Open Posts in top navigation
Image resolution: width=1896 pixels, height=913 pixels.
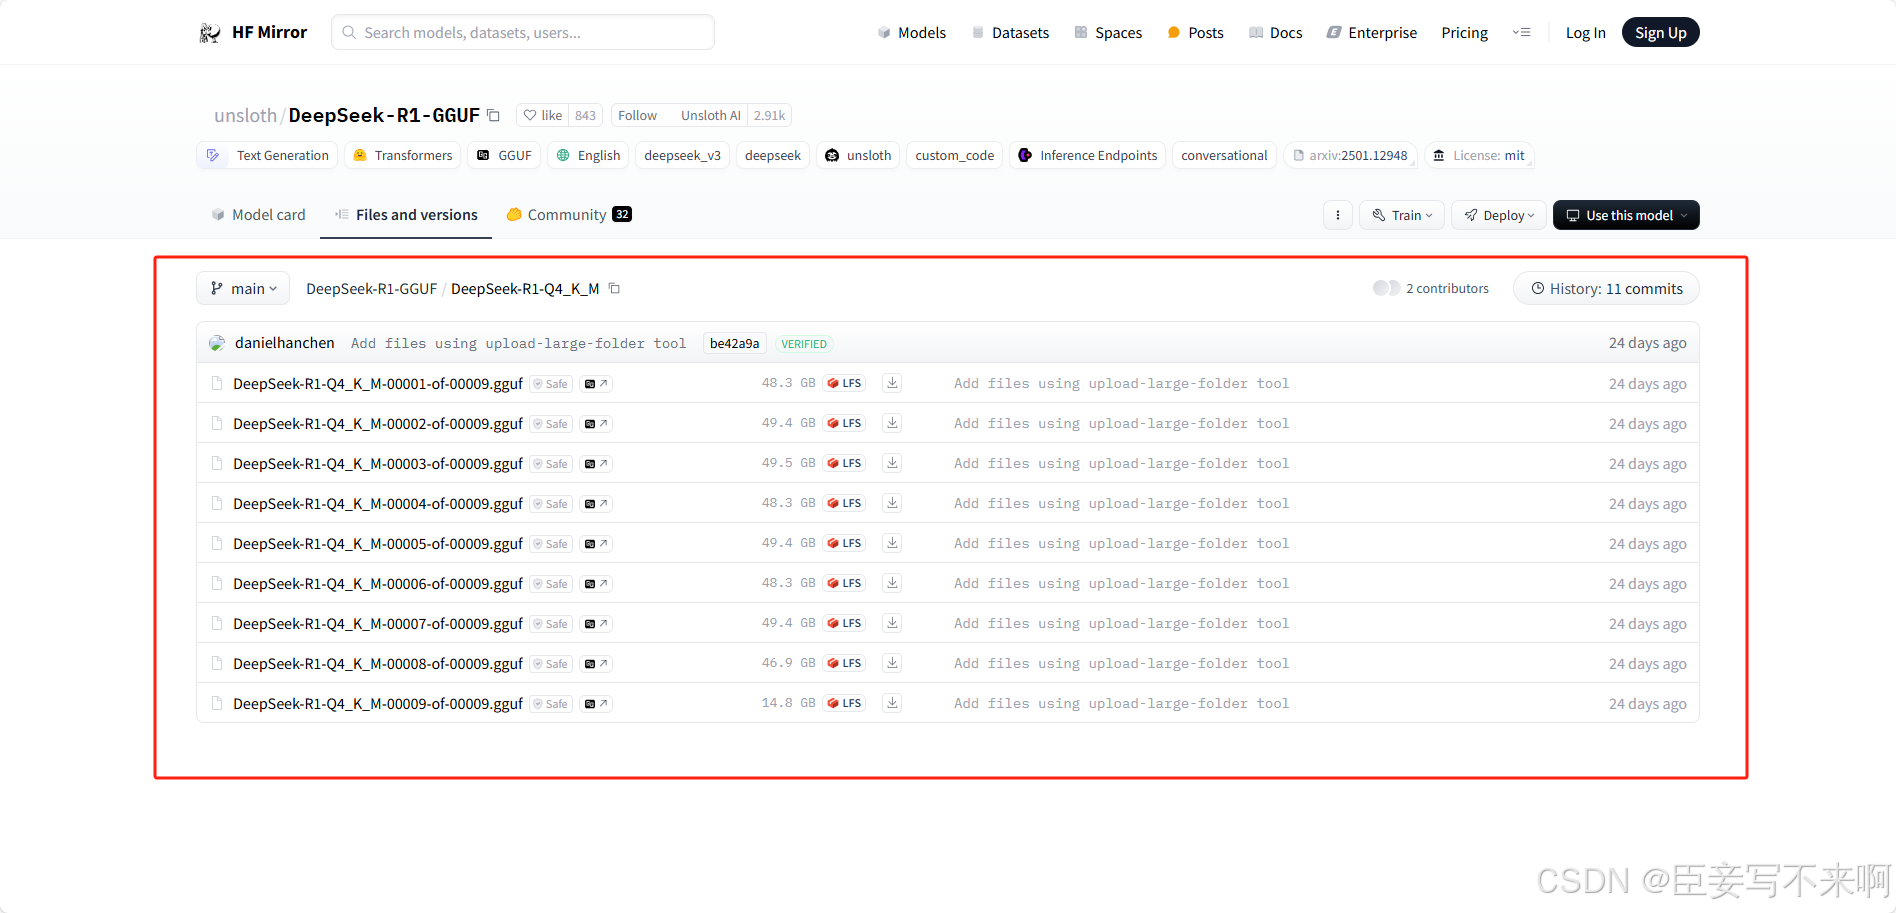tap(1195, 33)
